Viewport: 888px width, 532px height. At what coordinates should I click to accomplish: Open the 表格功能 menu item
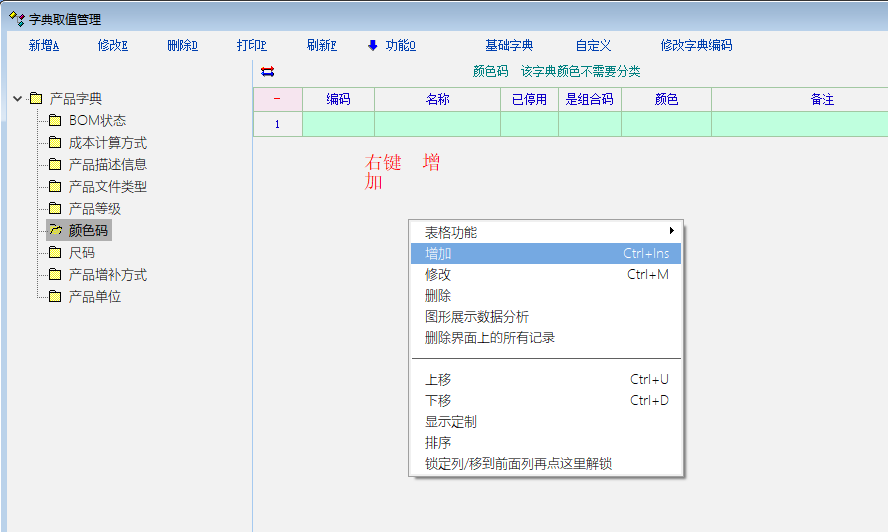(546, 232)
